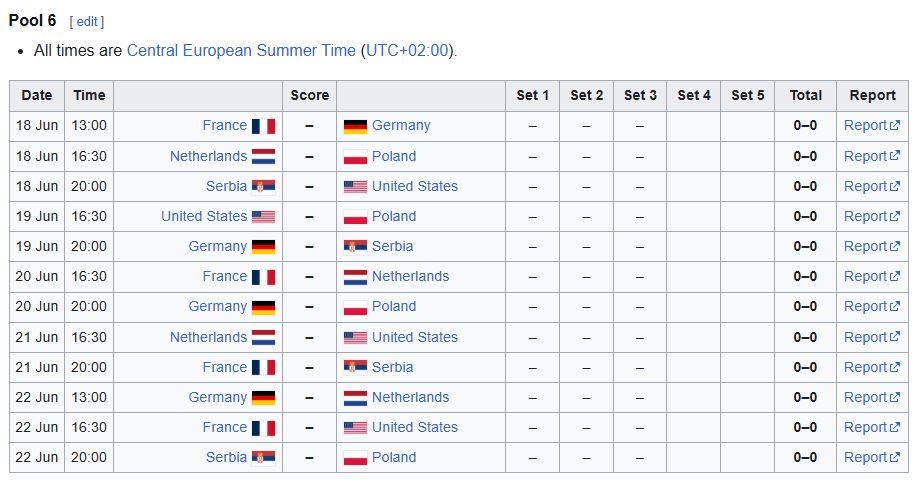
Task: Open the edit link beside Pool 6
Action: click(87, 22)
